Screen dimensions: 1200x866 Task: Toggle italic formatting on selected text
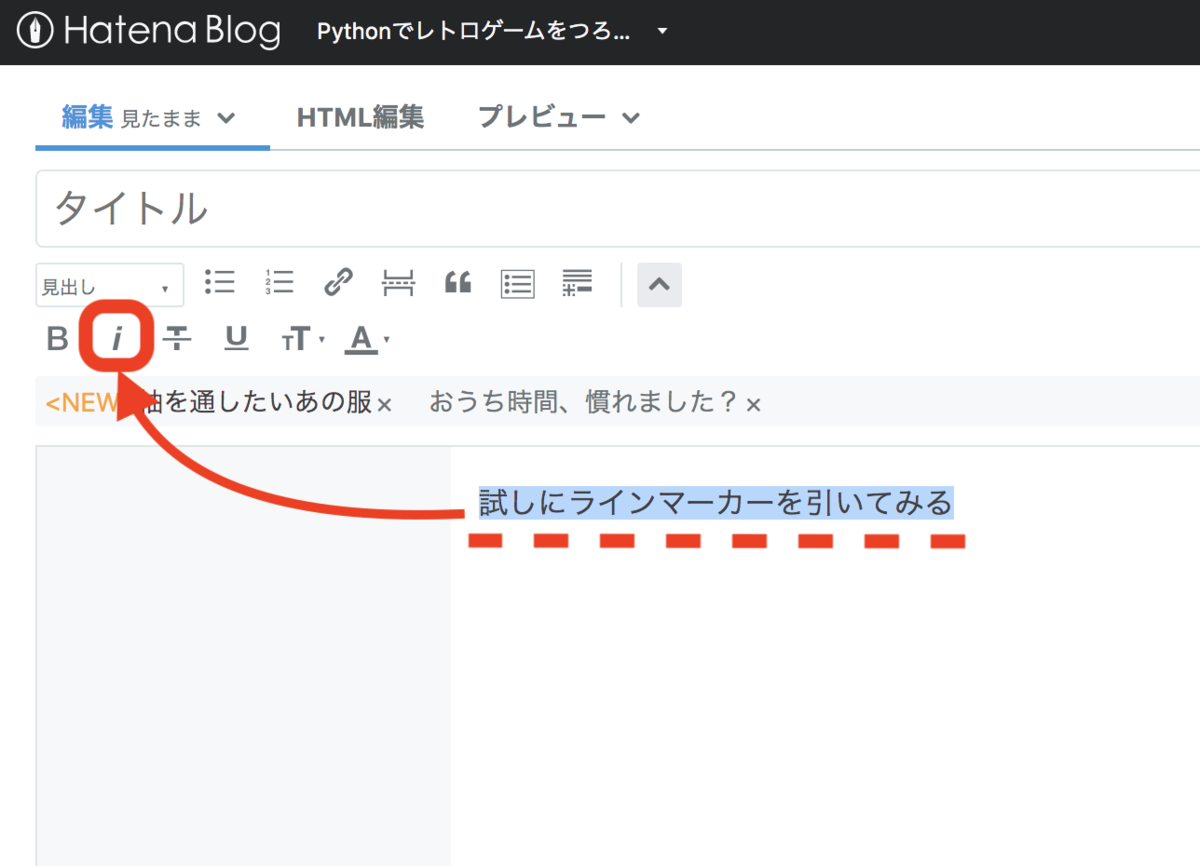[117, 339]
